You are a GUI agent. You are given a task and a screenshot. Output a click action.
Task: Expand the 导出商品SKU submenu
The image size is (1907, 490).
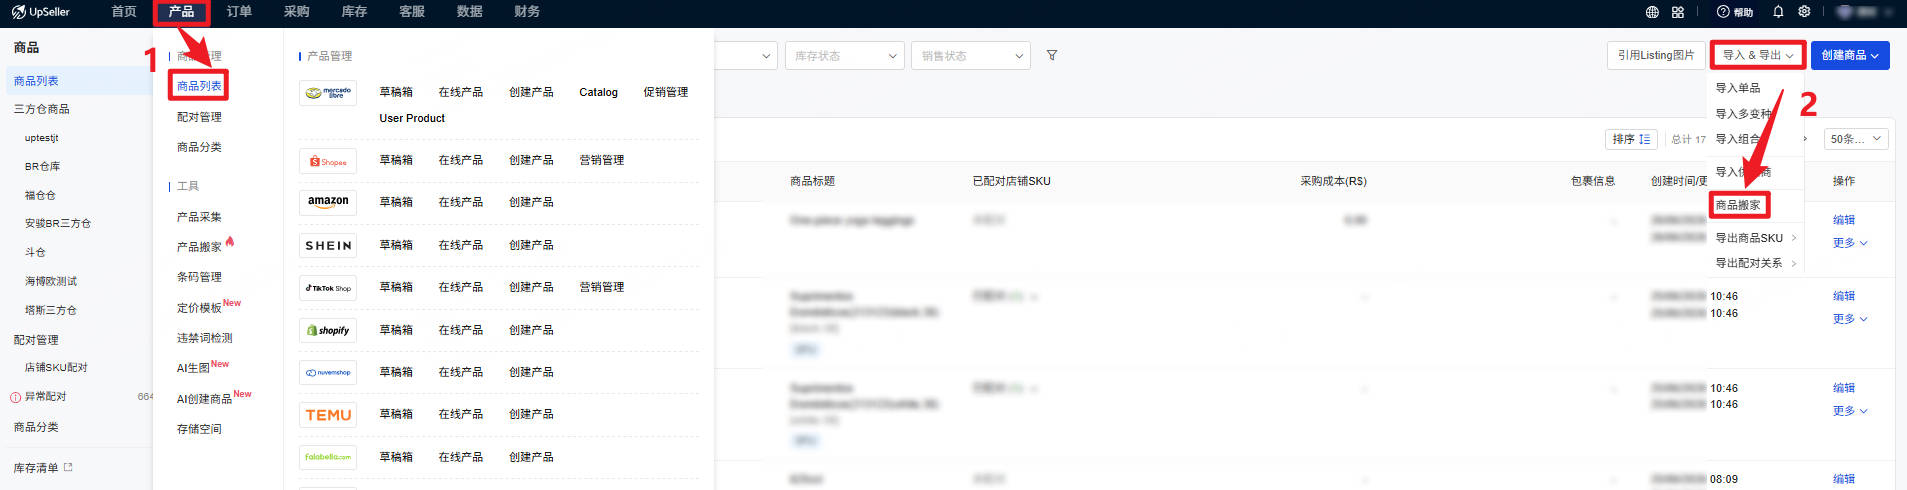click(1756, 238)
